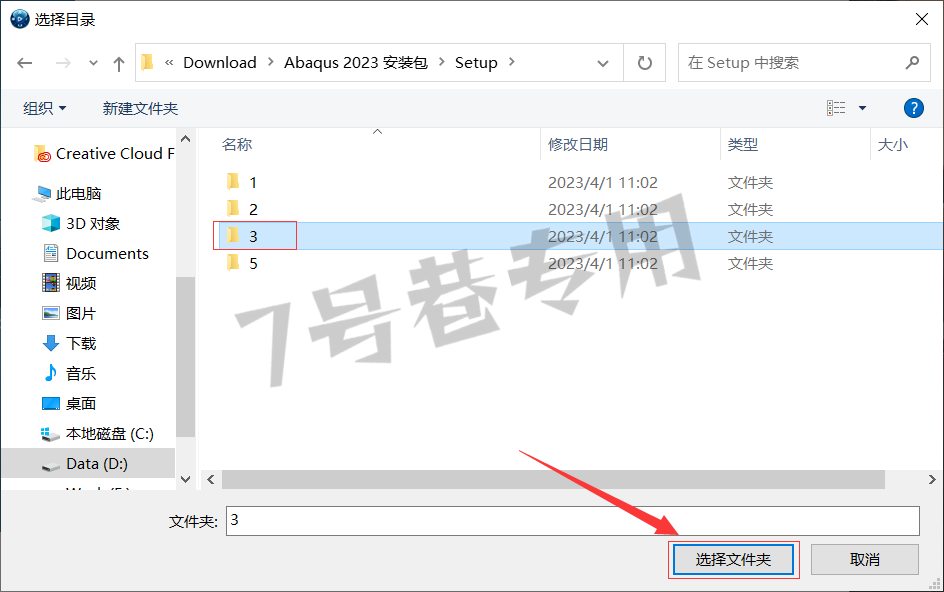Click the 文件夹 type of folder 5
Image resolution: width=944 pixels, height=592 pixels.
click(750, 264)
